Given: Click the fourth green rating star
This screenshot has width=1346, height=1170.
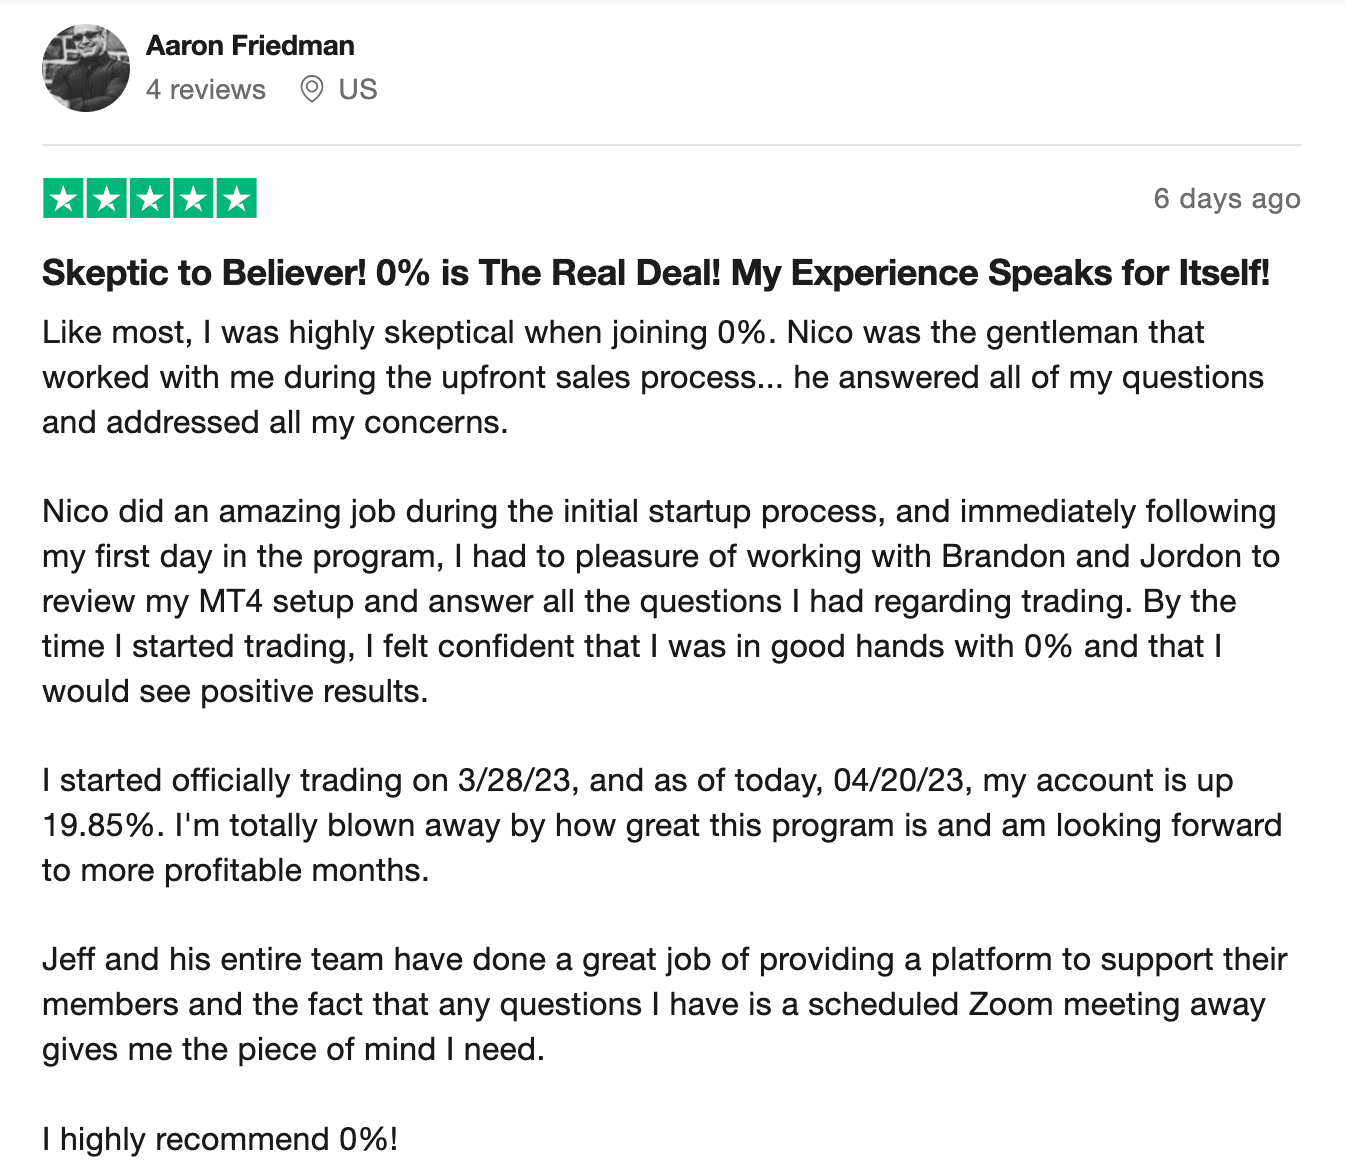Looking at the screenshot, I should tap(193, 198).
